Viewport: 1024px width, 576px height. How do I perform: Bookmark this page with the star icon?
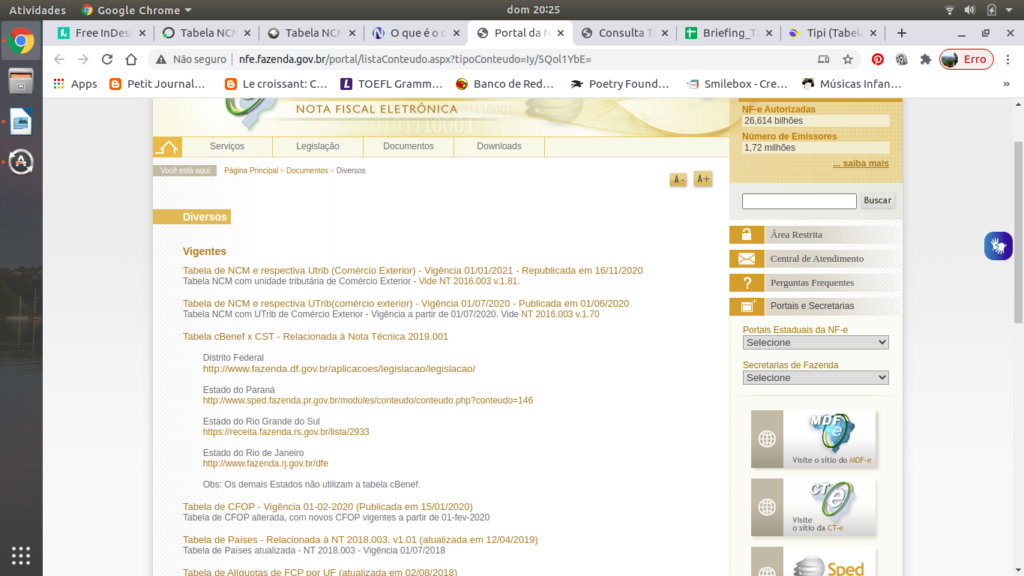847,59
